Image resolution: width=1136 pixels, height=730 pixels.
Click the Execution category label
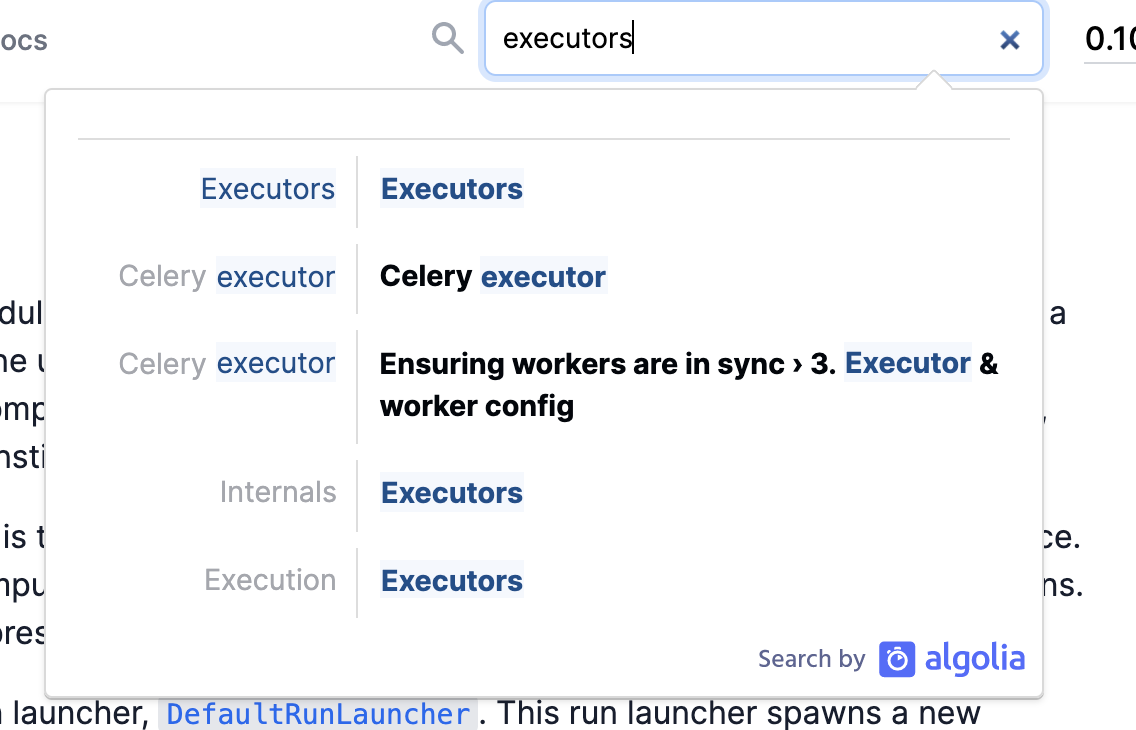click(x=270, y=580)
